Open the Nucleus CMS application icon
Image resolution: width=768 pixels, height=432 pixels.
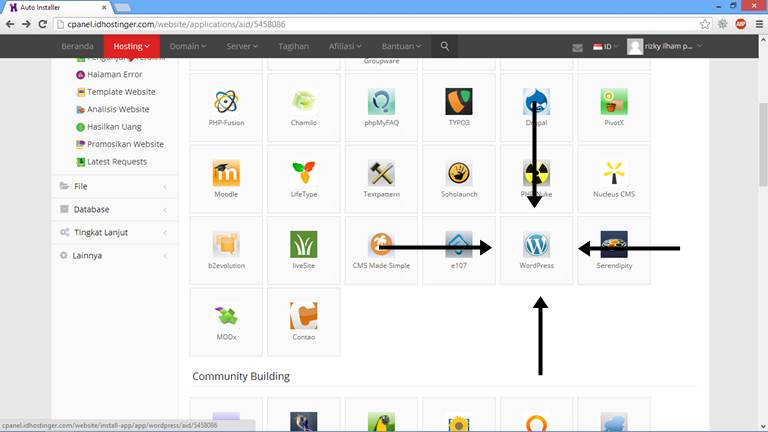614,173
